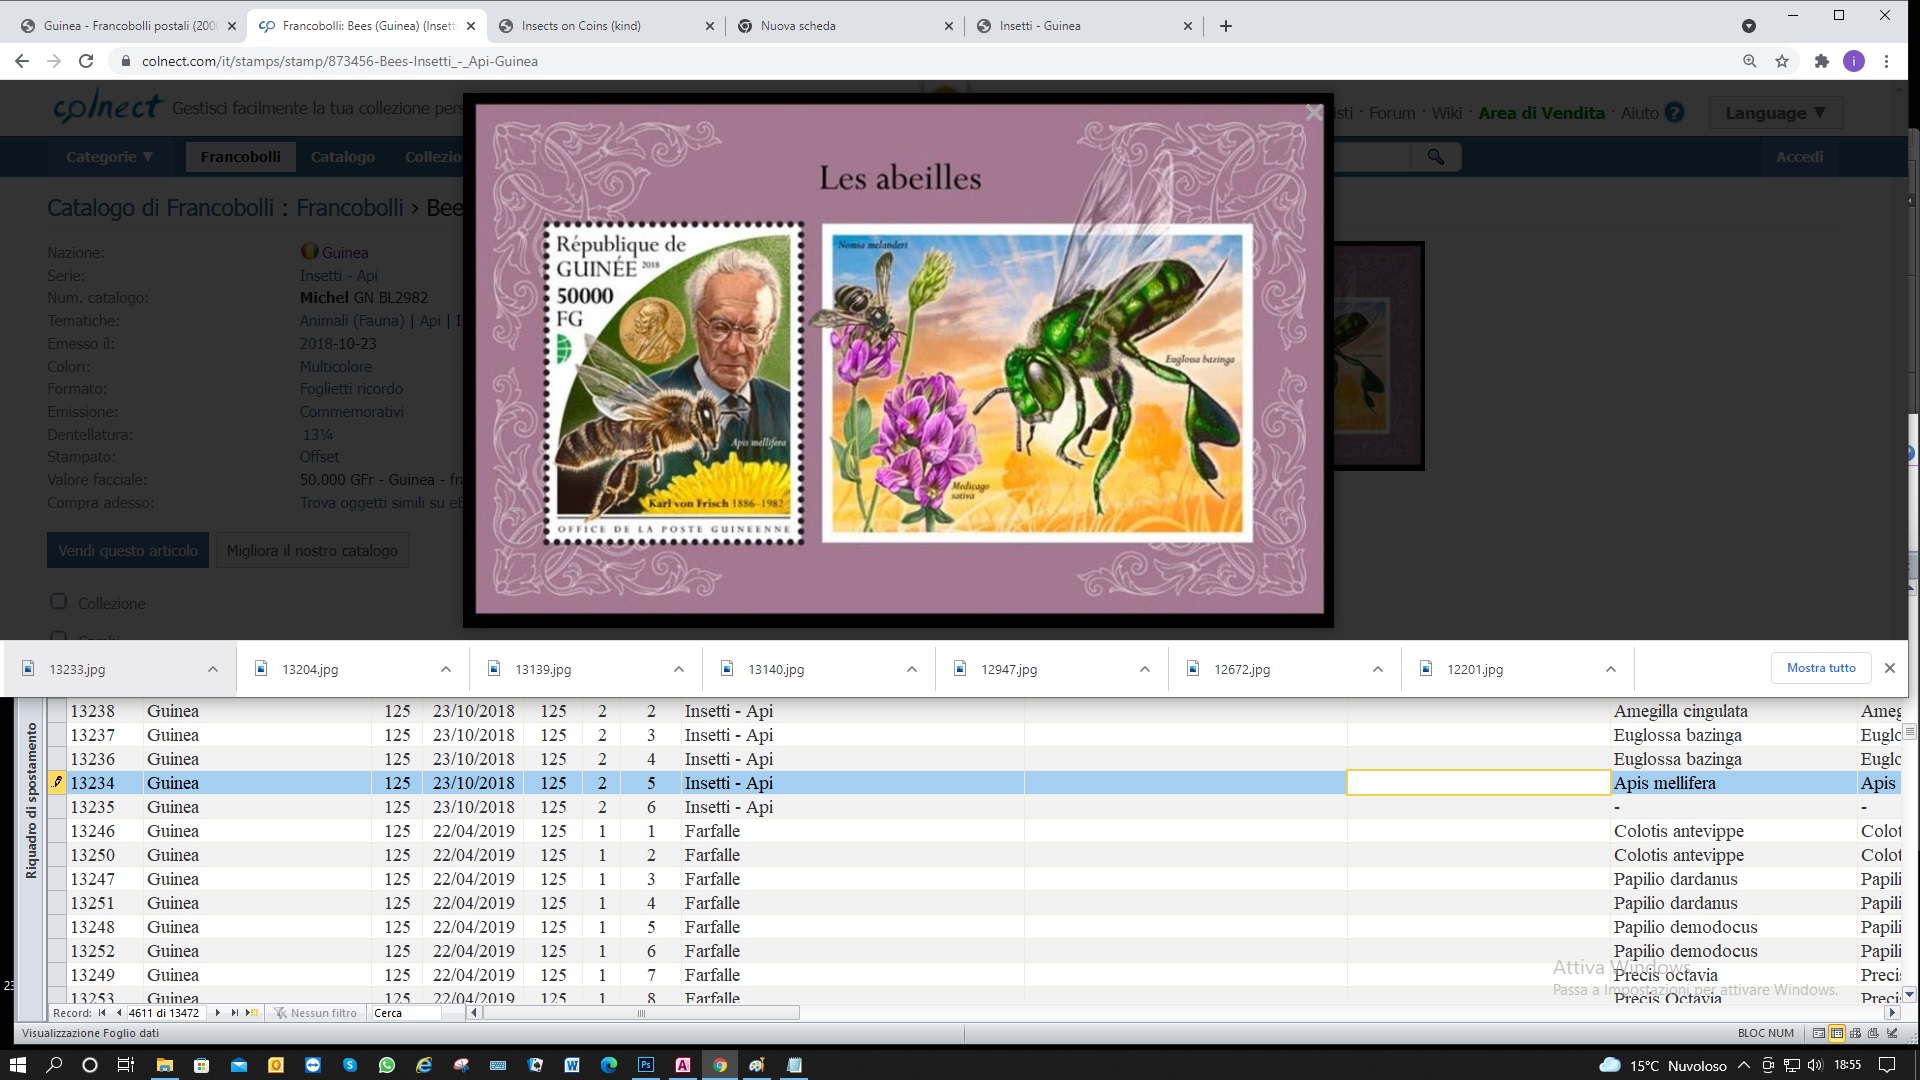Viewport: 1920px width, 1080px height.
Task: Select the Amegilla cingulata cell
Action: [1733, 711]
